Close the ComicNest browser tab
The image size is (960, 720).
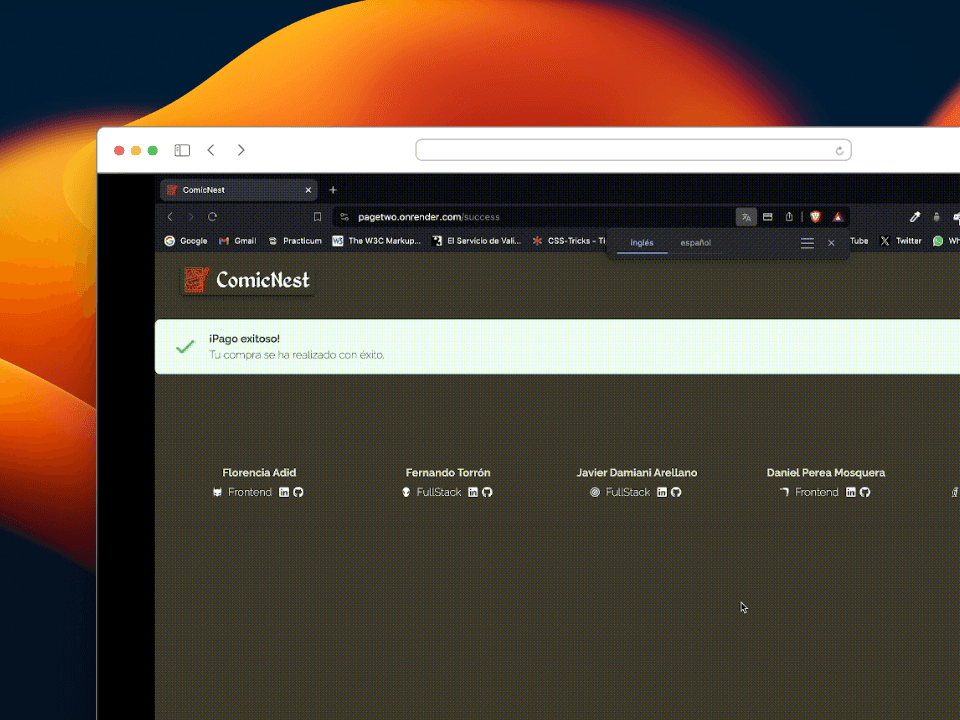click(308, 190)
